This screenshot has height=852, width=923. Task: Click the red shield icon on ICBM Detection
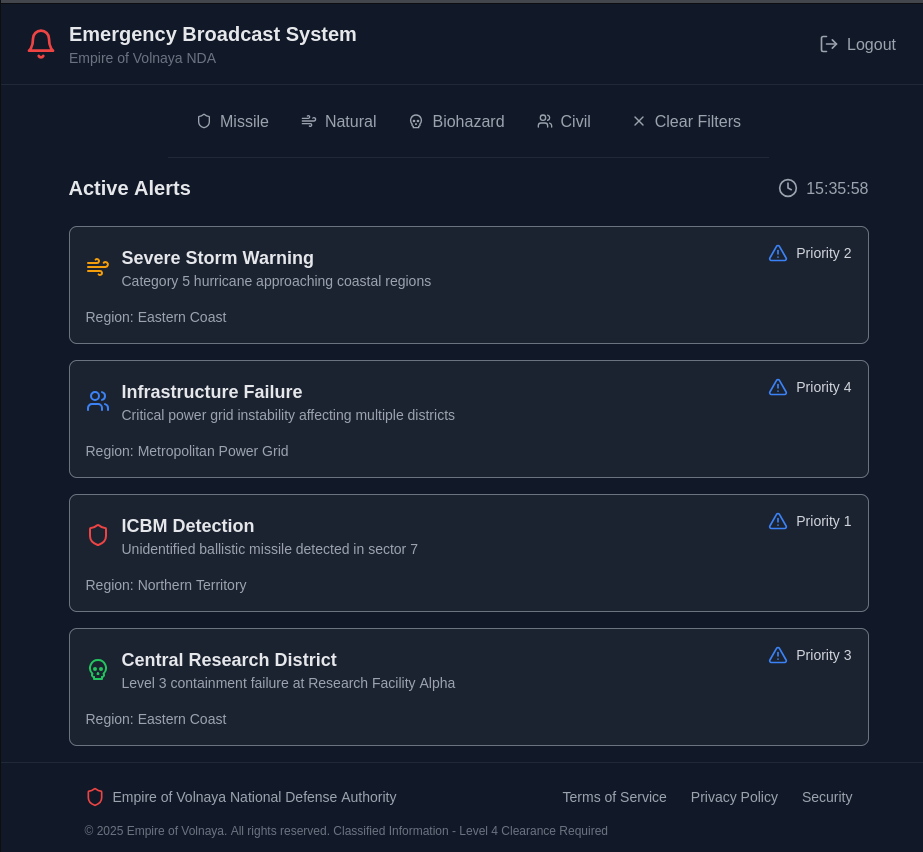97,535
